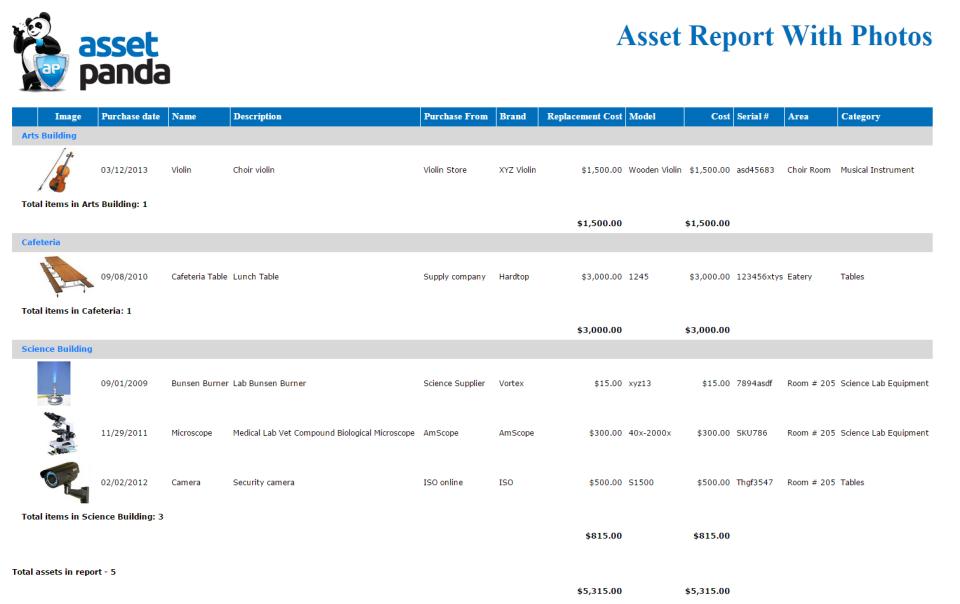Open the Bunsen Burner image
The height and width of the screenshot is (604, 960).
(x=55, y=383)
